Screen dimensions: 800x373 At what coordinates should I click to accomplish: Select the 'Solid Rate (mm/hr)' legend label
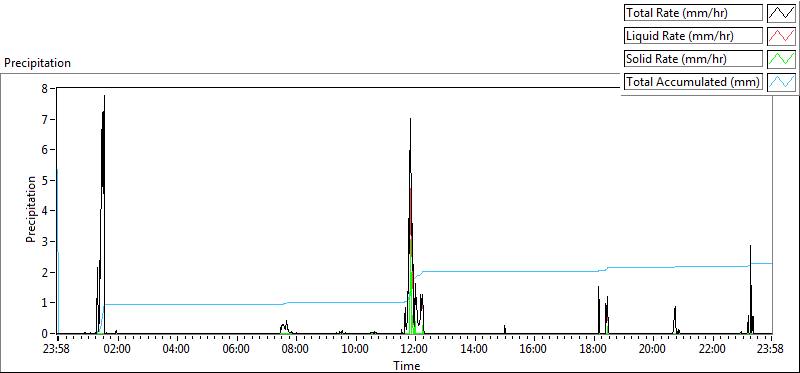pos(693,58)
